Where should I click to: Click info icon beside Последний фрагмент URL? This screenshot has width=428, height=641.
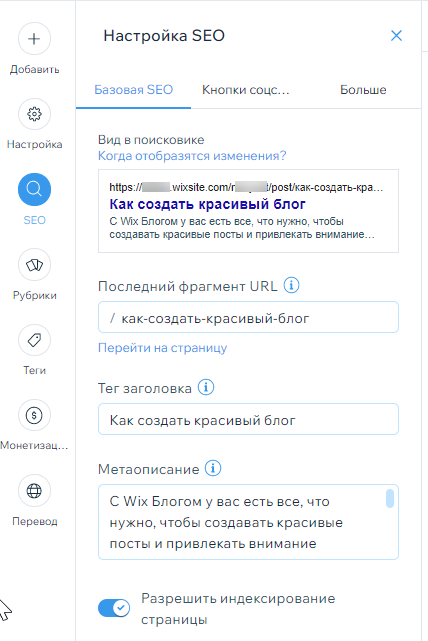(291, 285)
